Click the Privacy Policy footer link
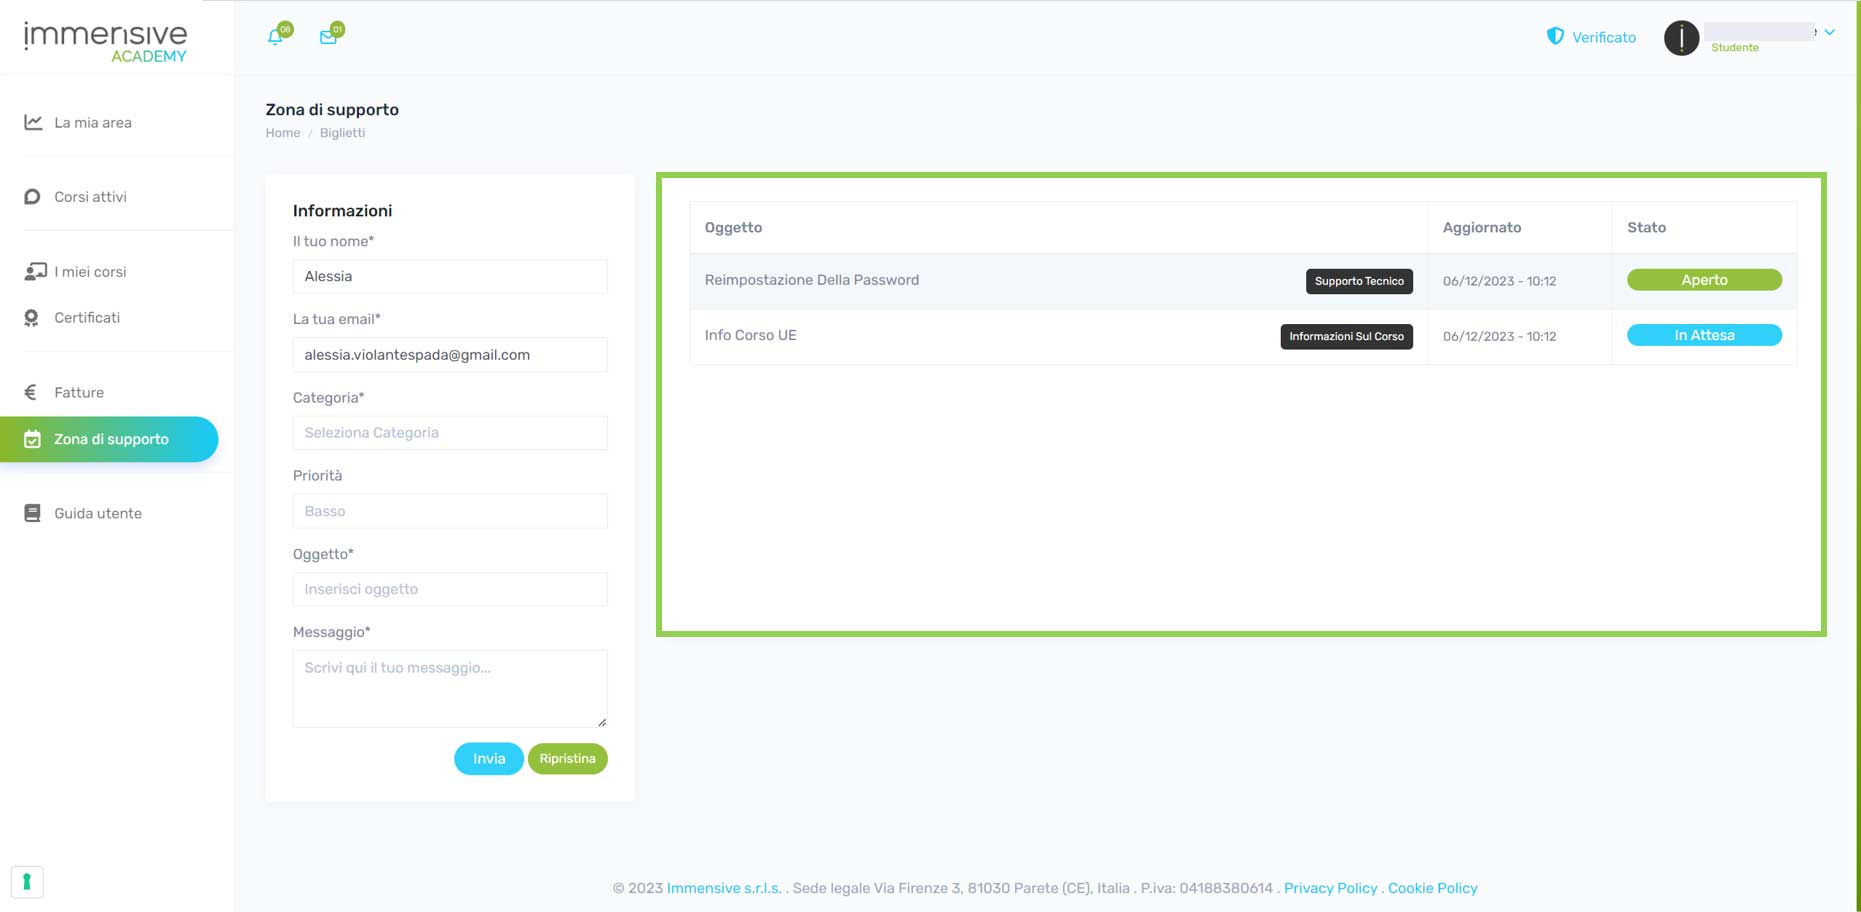This screenshot has height=912, width=1861. click(x=1330, y=888)
